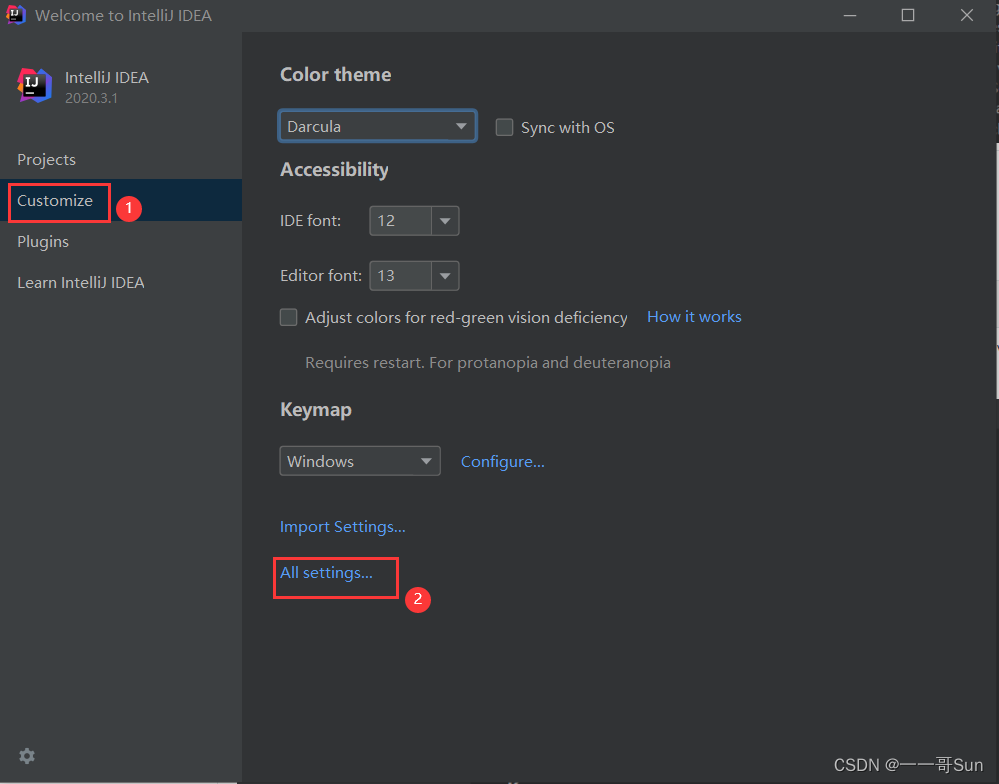Click the IntelliJ IDEA logo in sidebar
Viewport: 999px width, 784px height.
click(34, 85)
